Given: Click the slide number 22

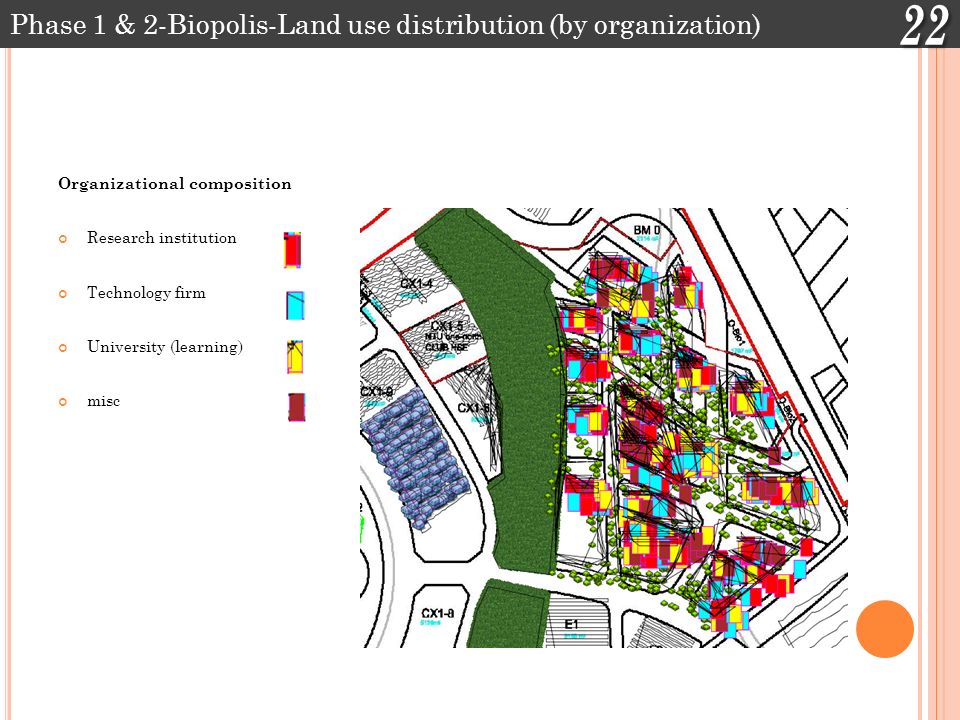Looking at the screenshot, I should (924, 26).
